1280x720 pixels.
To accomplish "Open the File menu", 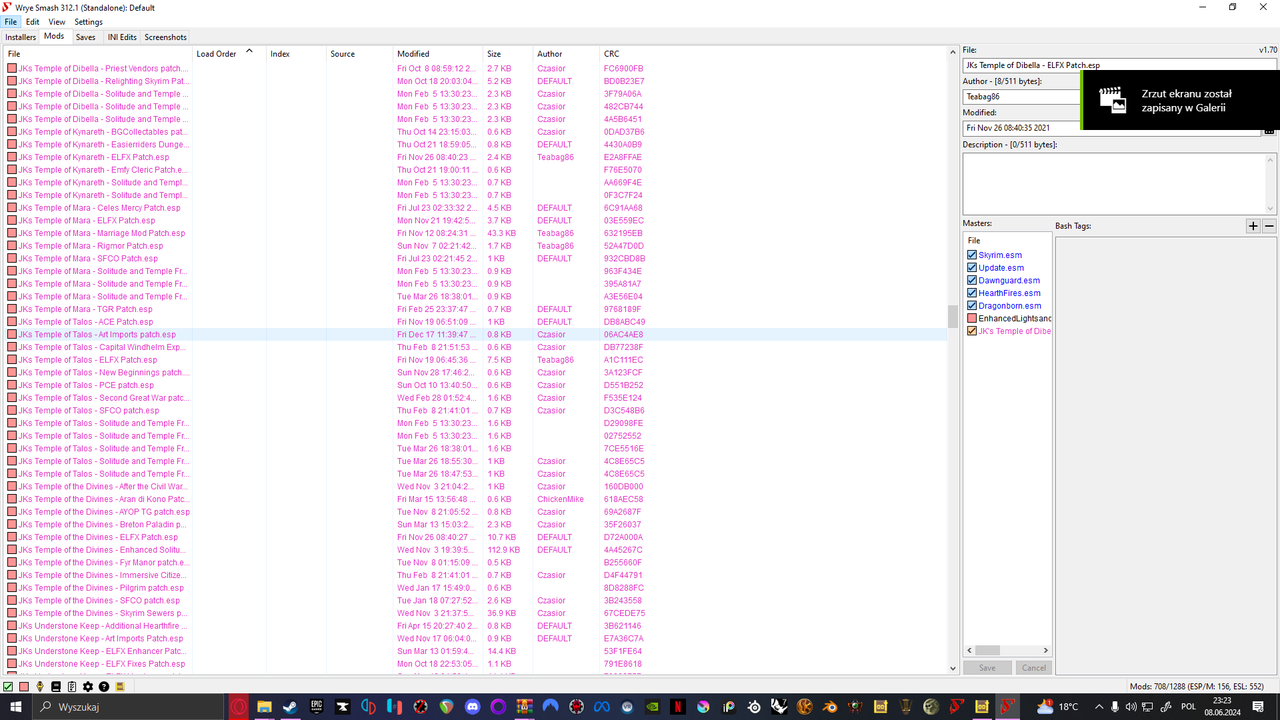I will [10, 21].
